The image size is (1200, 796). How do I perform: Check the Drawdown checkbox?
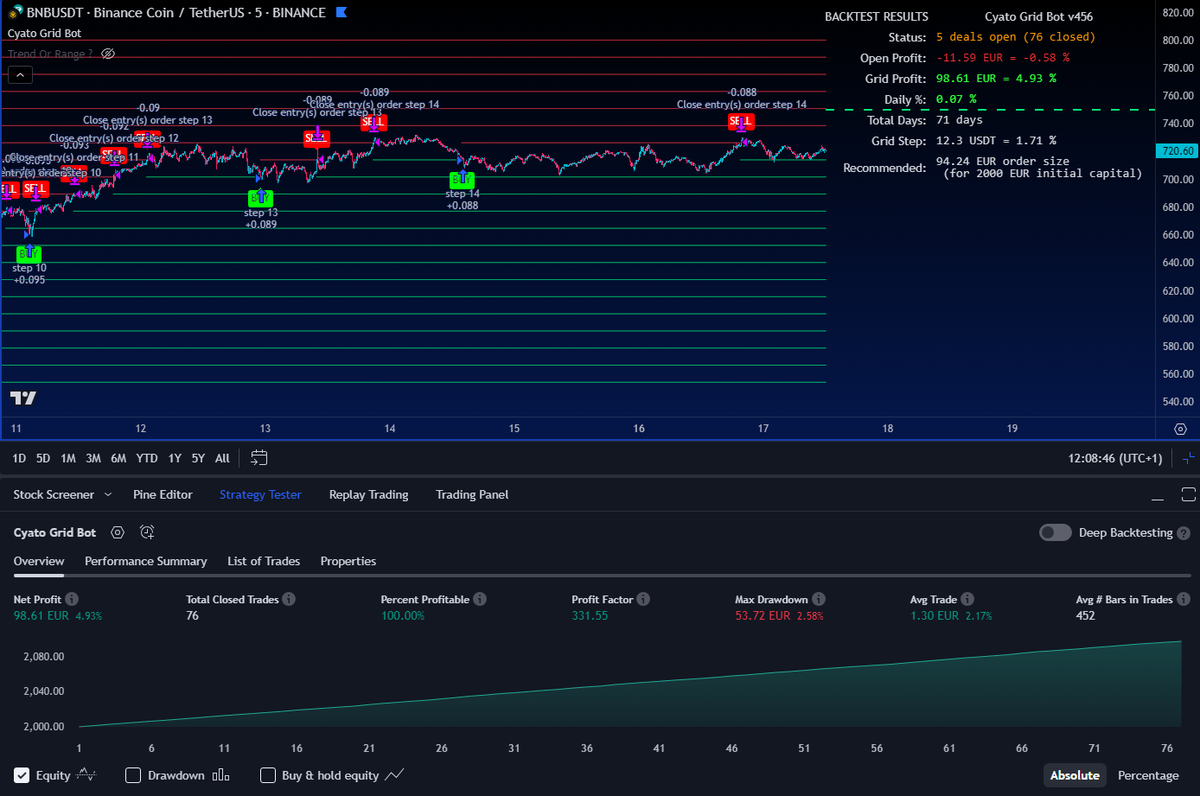133,775
